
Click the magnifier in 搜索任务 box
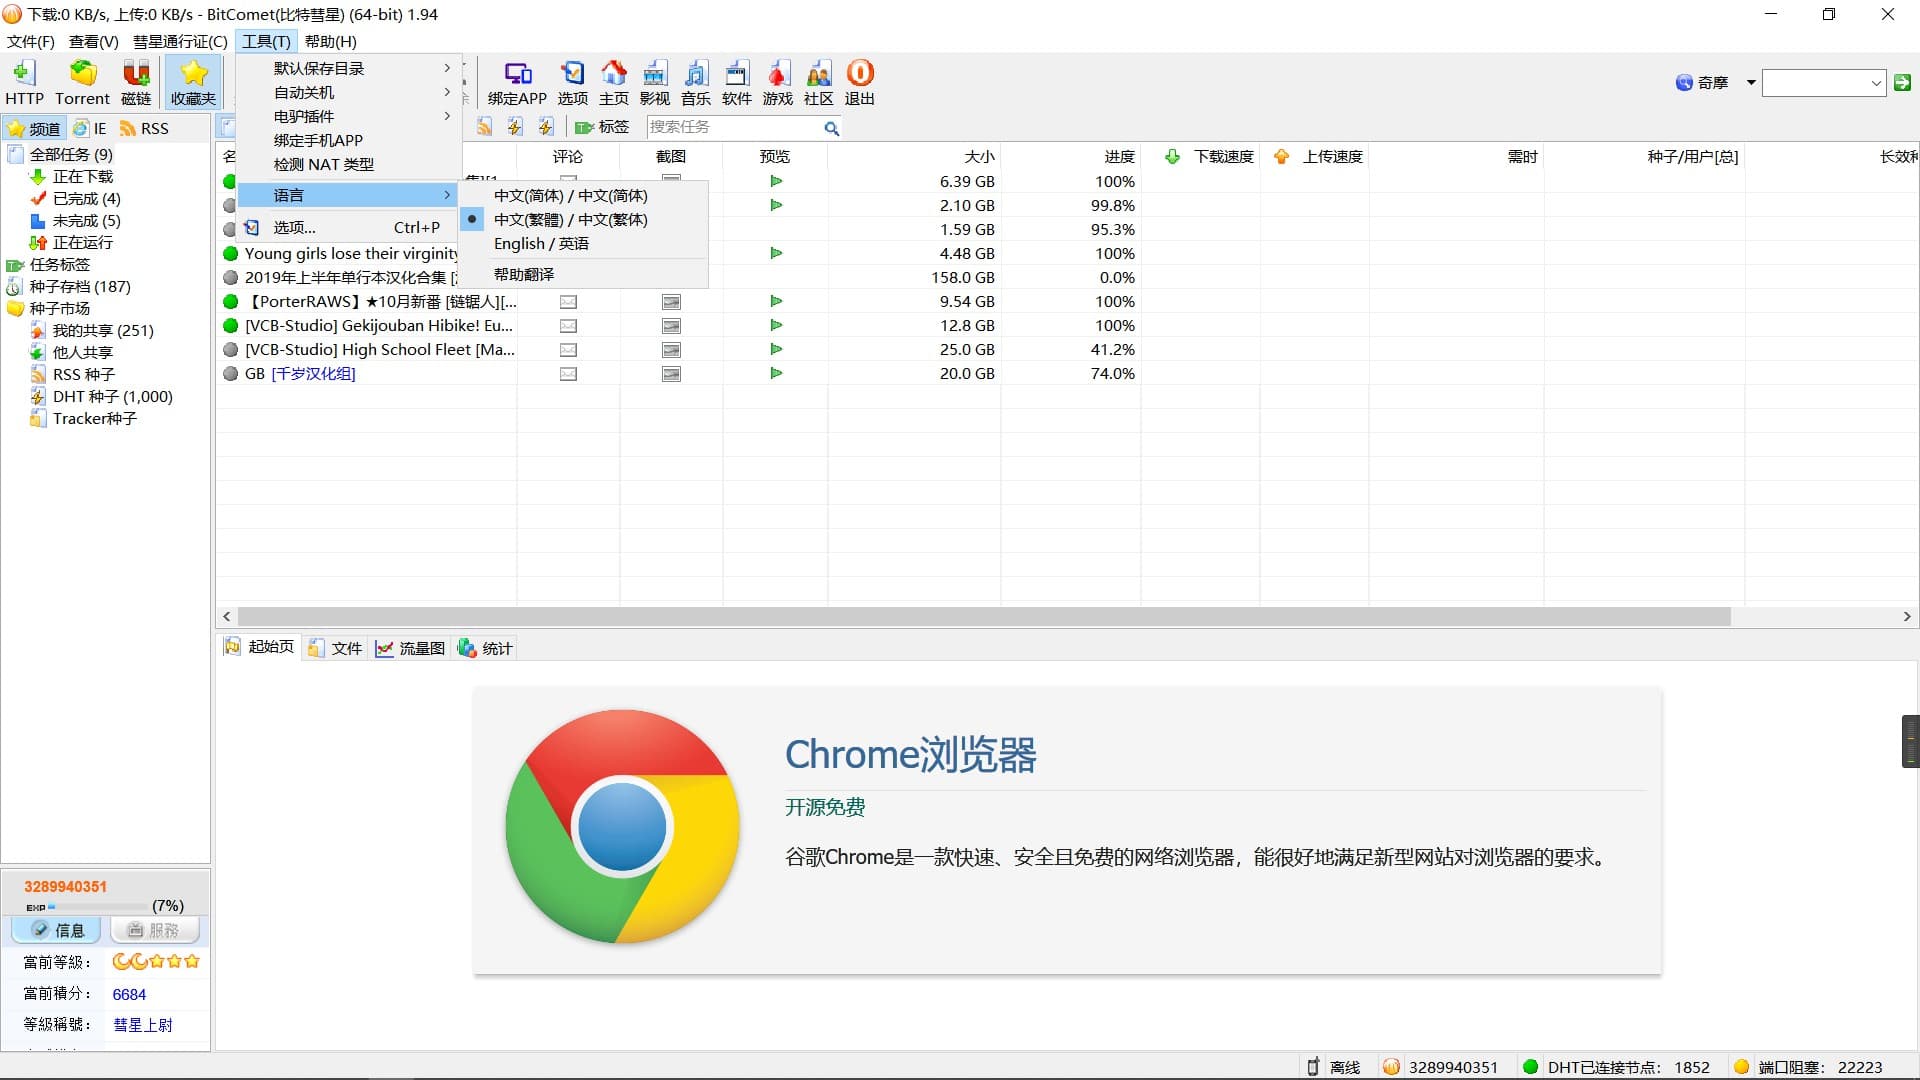click(x=831, y=128)
